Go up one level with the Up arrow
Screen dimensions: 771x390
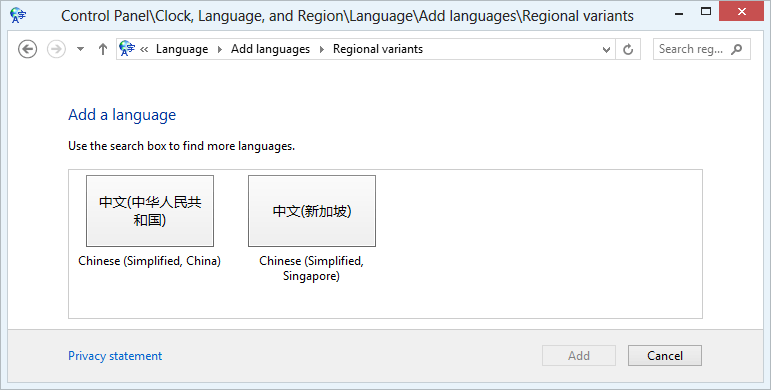103,49
